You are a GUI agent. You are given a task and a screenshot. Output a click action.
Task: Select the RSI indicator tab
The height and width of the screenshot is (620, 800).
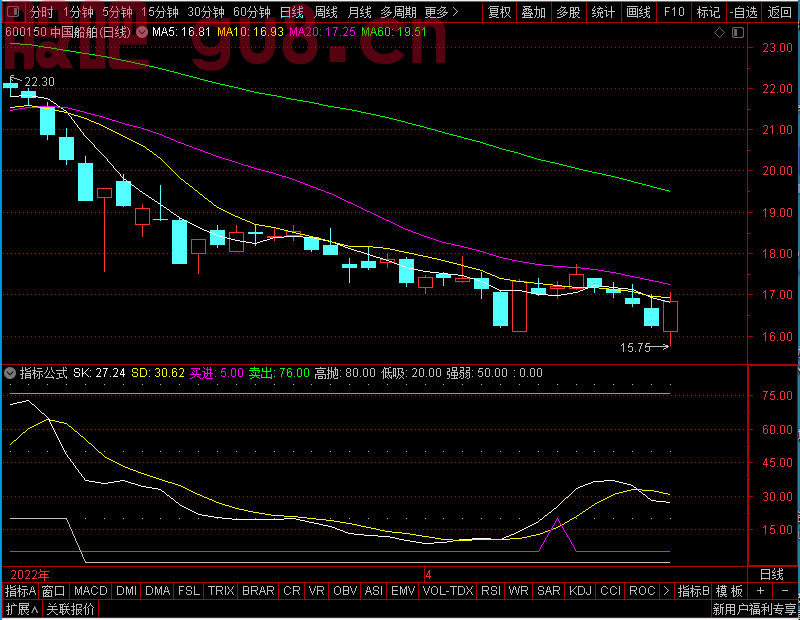click(x=491, y=591)
